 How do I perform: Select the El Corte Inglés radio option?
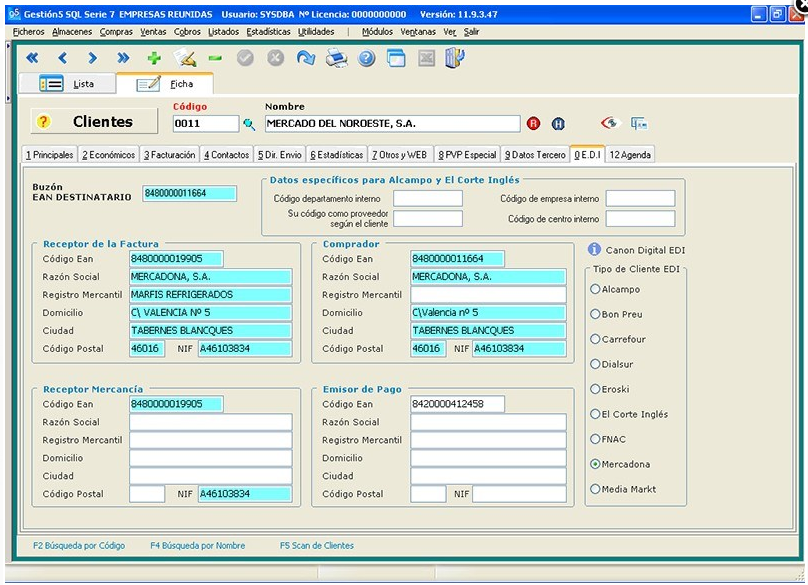(596, 414)
